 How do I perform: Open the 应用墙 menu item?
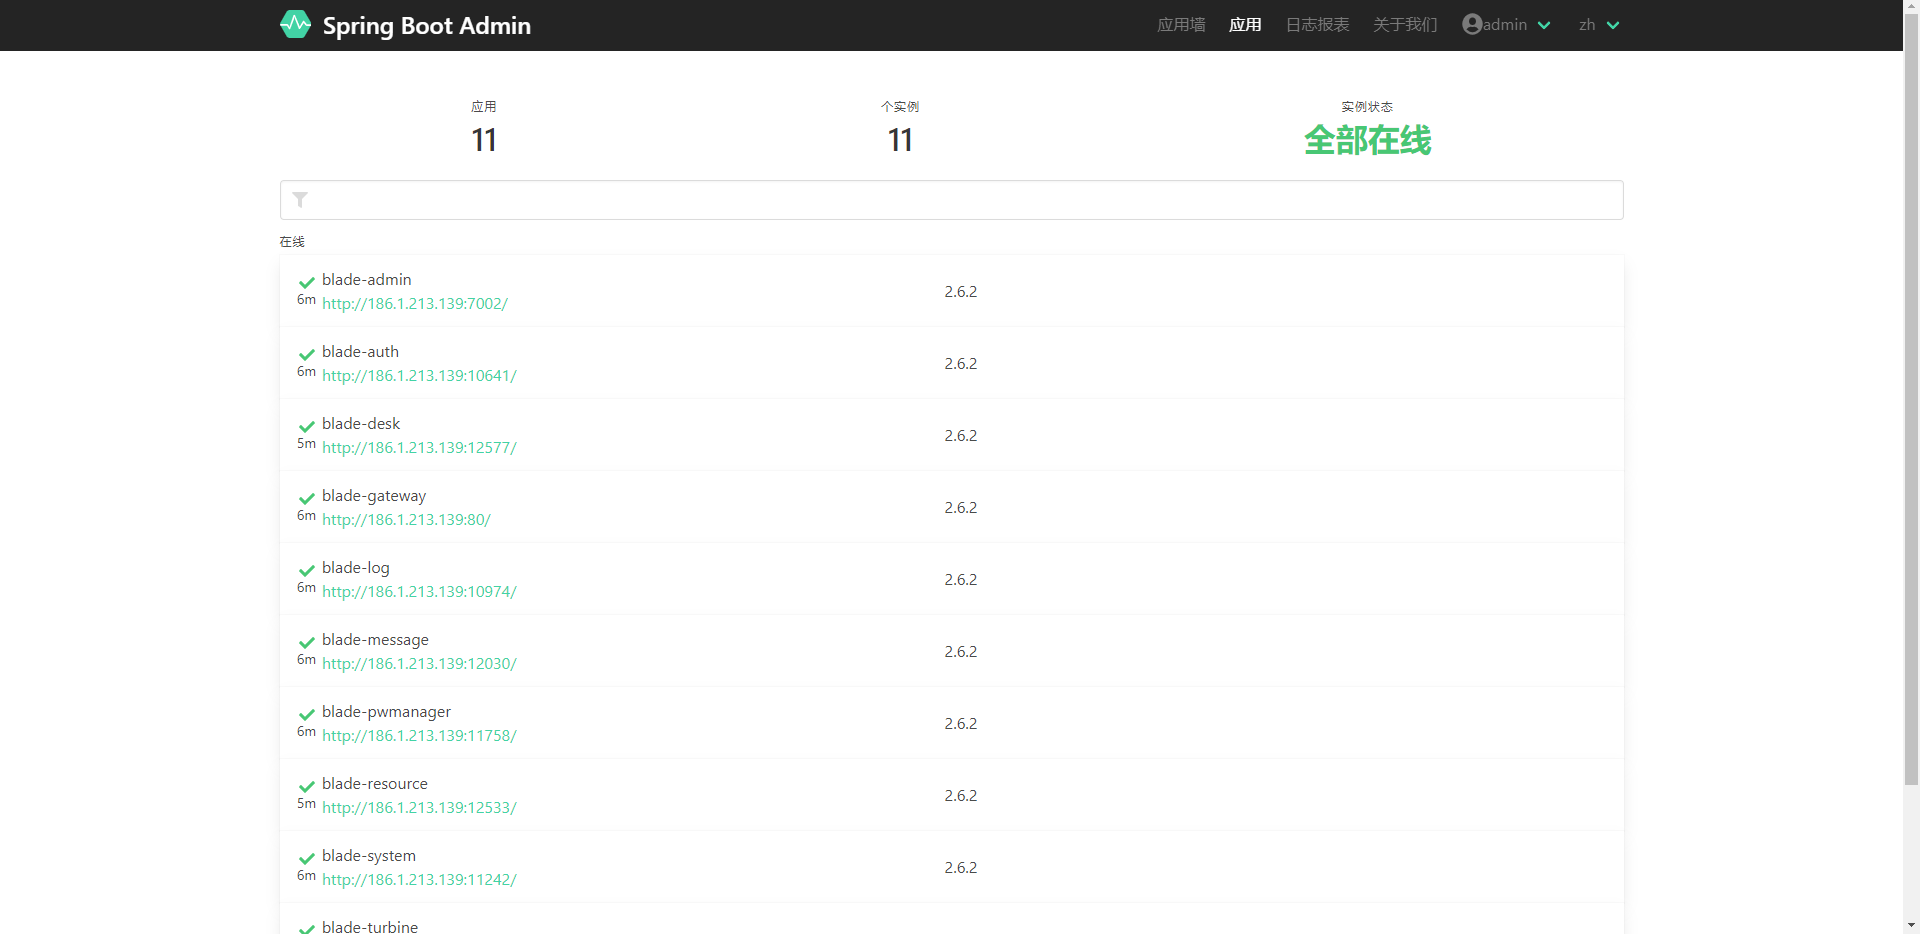click(1181, 25)
